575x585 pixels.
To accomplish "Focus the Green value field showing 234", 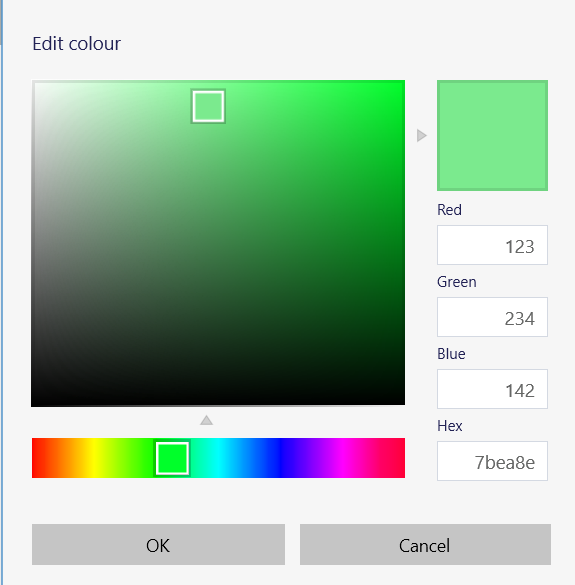I will [x=492, y=317].
